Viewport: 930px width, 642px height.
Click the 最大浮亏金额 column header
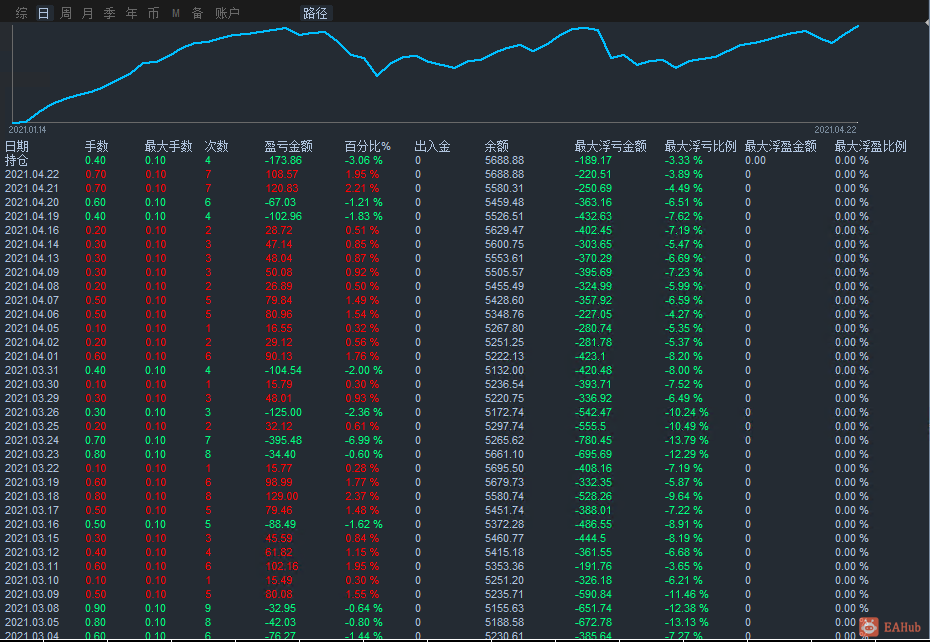[x=610, y=146]
